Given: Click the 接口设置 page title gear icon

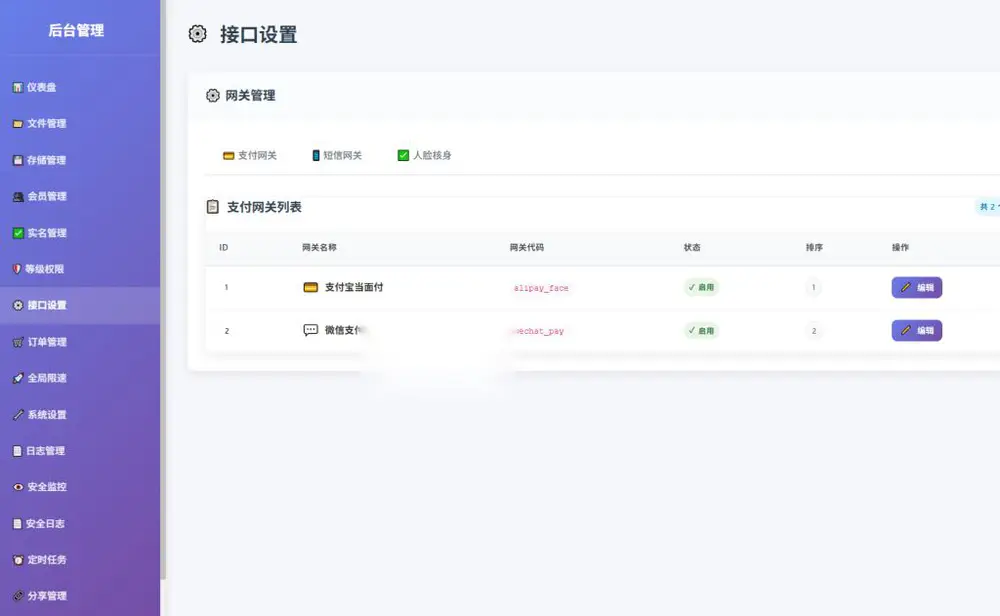Looking at the screenshot, I should (x=198, y=34).
